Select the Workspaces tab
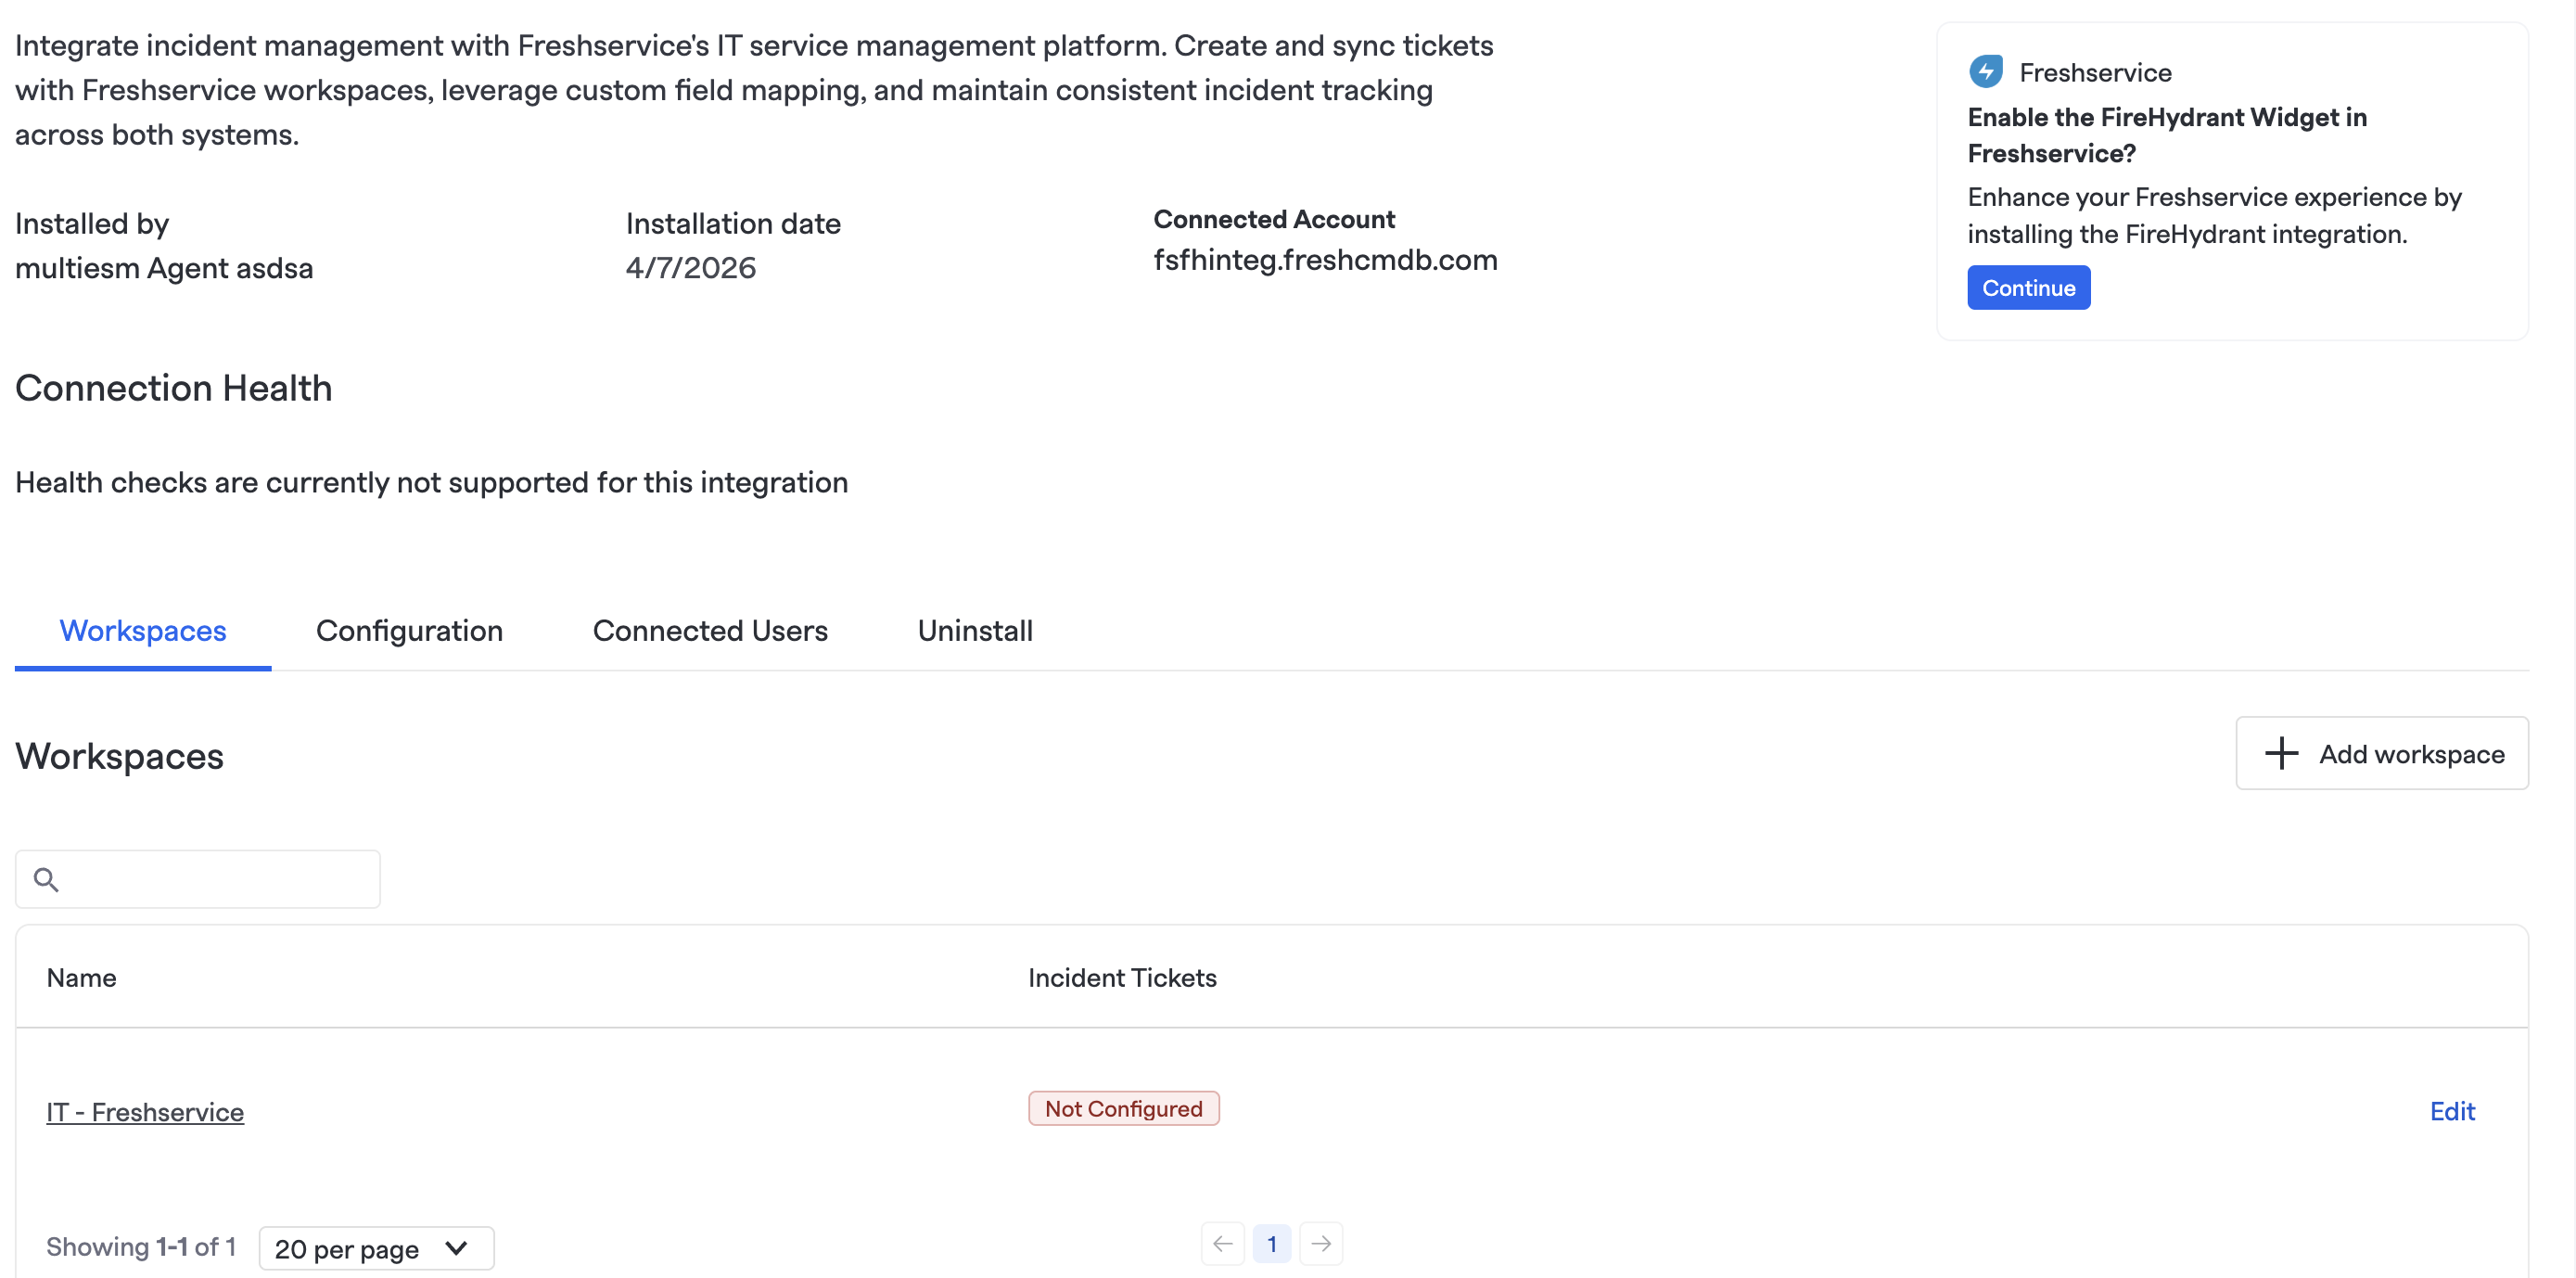This screenshot has width=2576, height=1278. [x=143, y=630]
